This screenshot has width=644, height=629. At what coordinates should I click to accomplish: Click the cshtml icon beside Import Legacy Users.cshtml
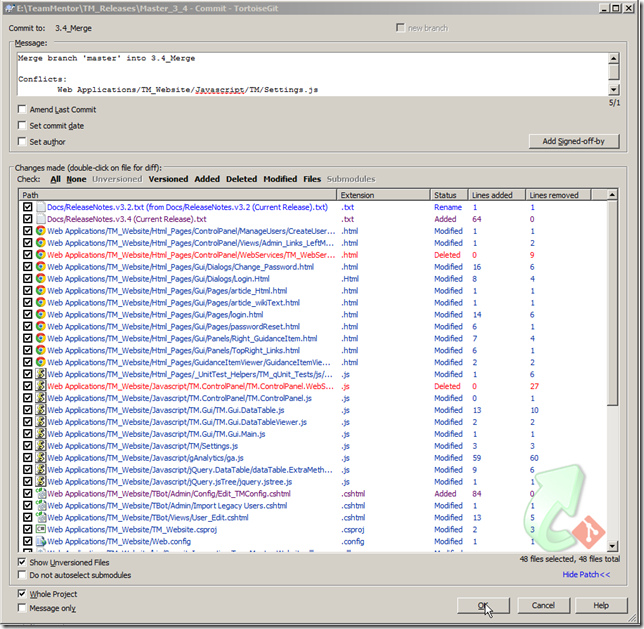click(40, 505)
